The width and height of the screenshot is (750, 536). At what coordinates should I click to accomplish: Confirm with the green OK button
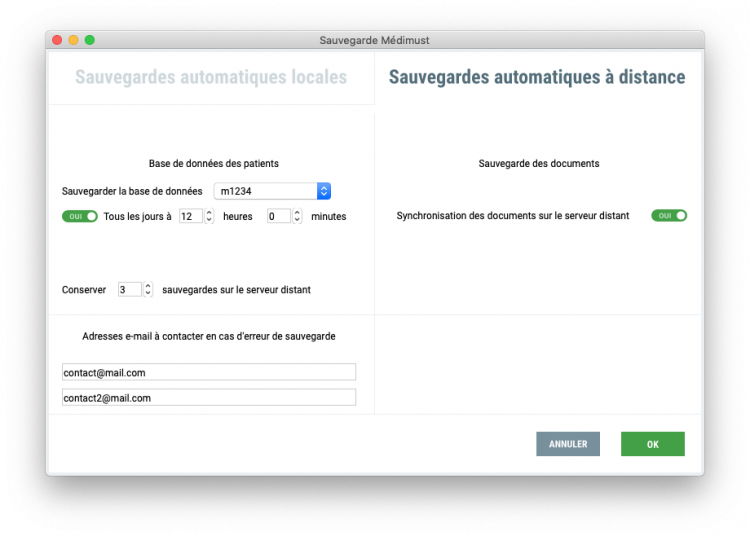(x=653, y=444)
